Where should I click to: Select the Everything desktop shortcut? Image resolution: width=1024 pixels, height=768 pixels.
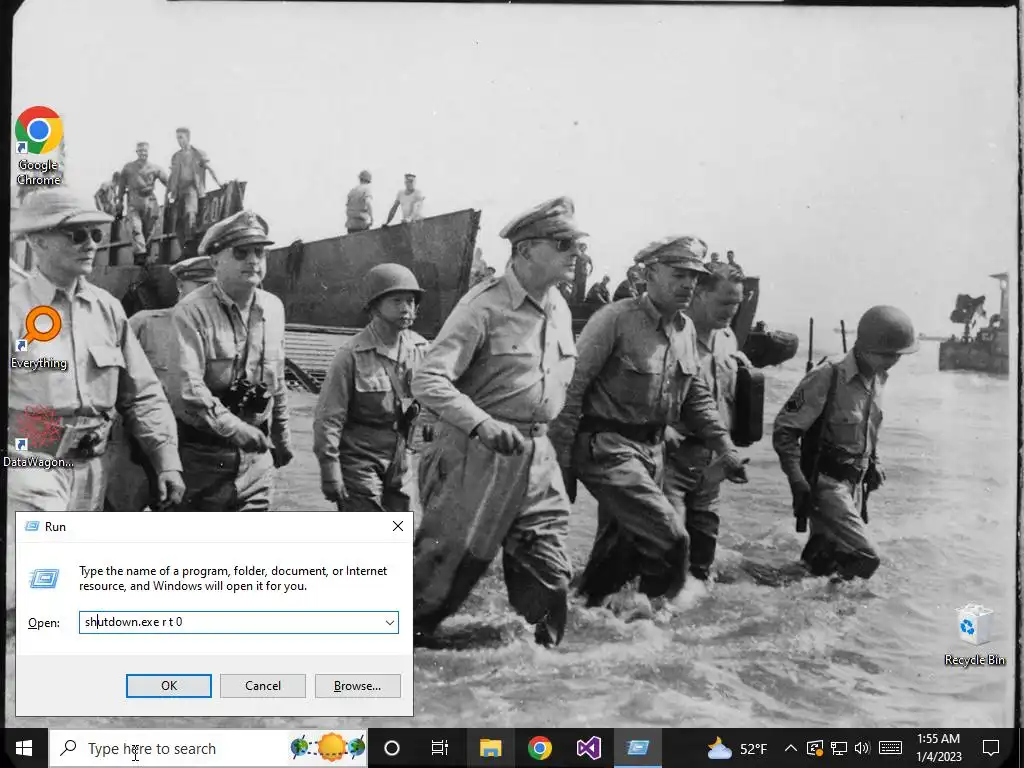[x=39, y=338]
